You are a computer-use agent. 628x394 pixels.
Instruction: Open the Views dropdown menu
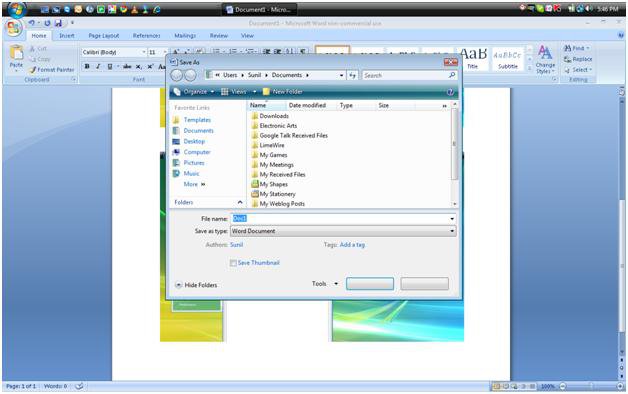(x=238, y=92)
